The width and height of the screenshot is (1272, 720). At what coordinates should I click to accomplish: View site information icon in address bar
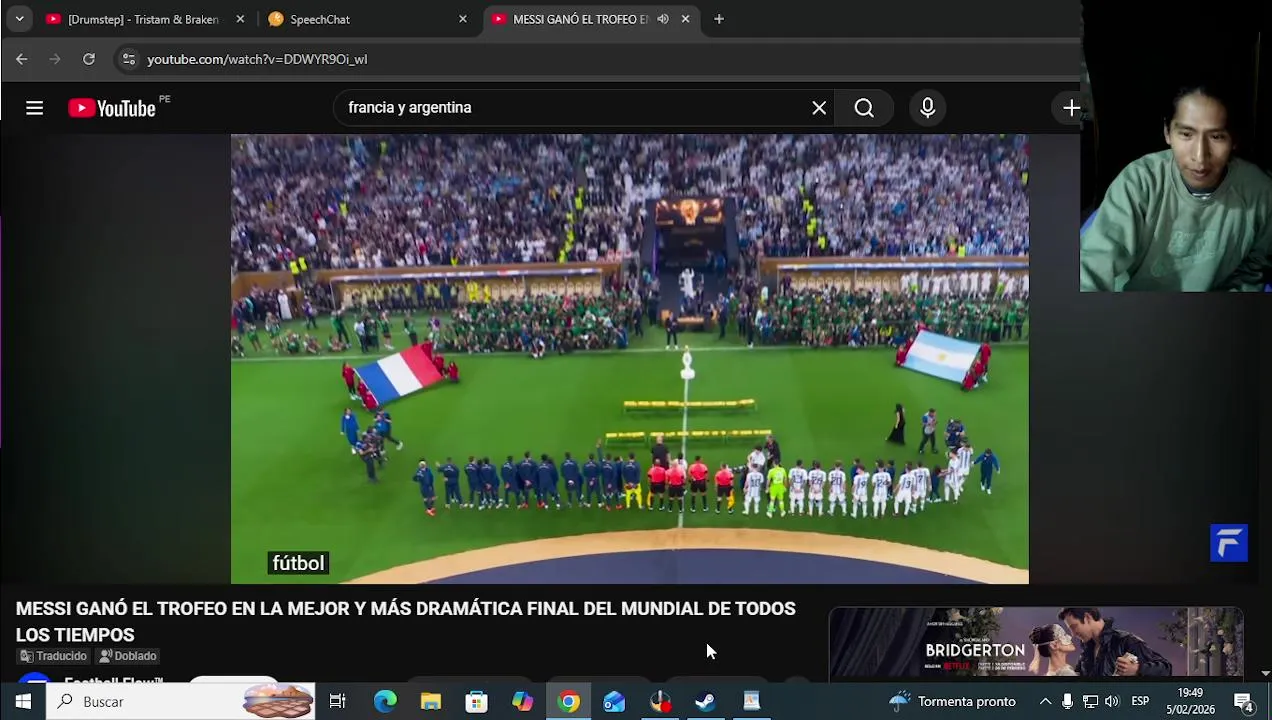click(x=128, y=59)
